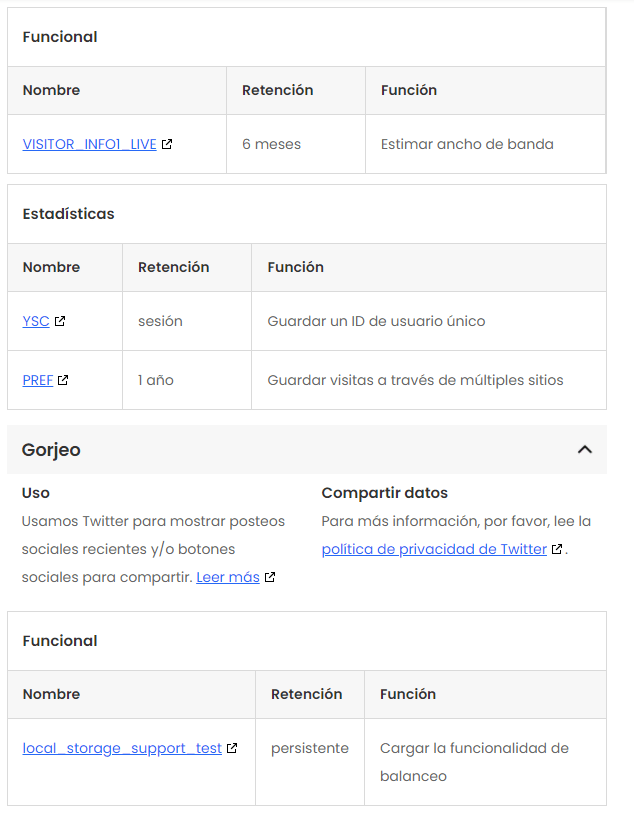Collapse Gorjeo section with the chevron arrow
The width and height of the screenshot is (634, 814).
click(585, 450)
